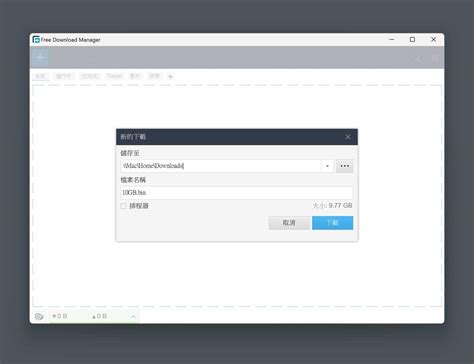Close the Free Download Manager window
Viewport: 474px width, 364px height.
(433, 39)
